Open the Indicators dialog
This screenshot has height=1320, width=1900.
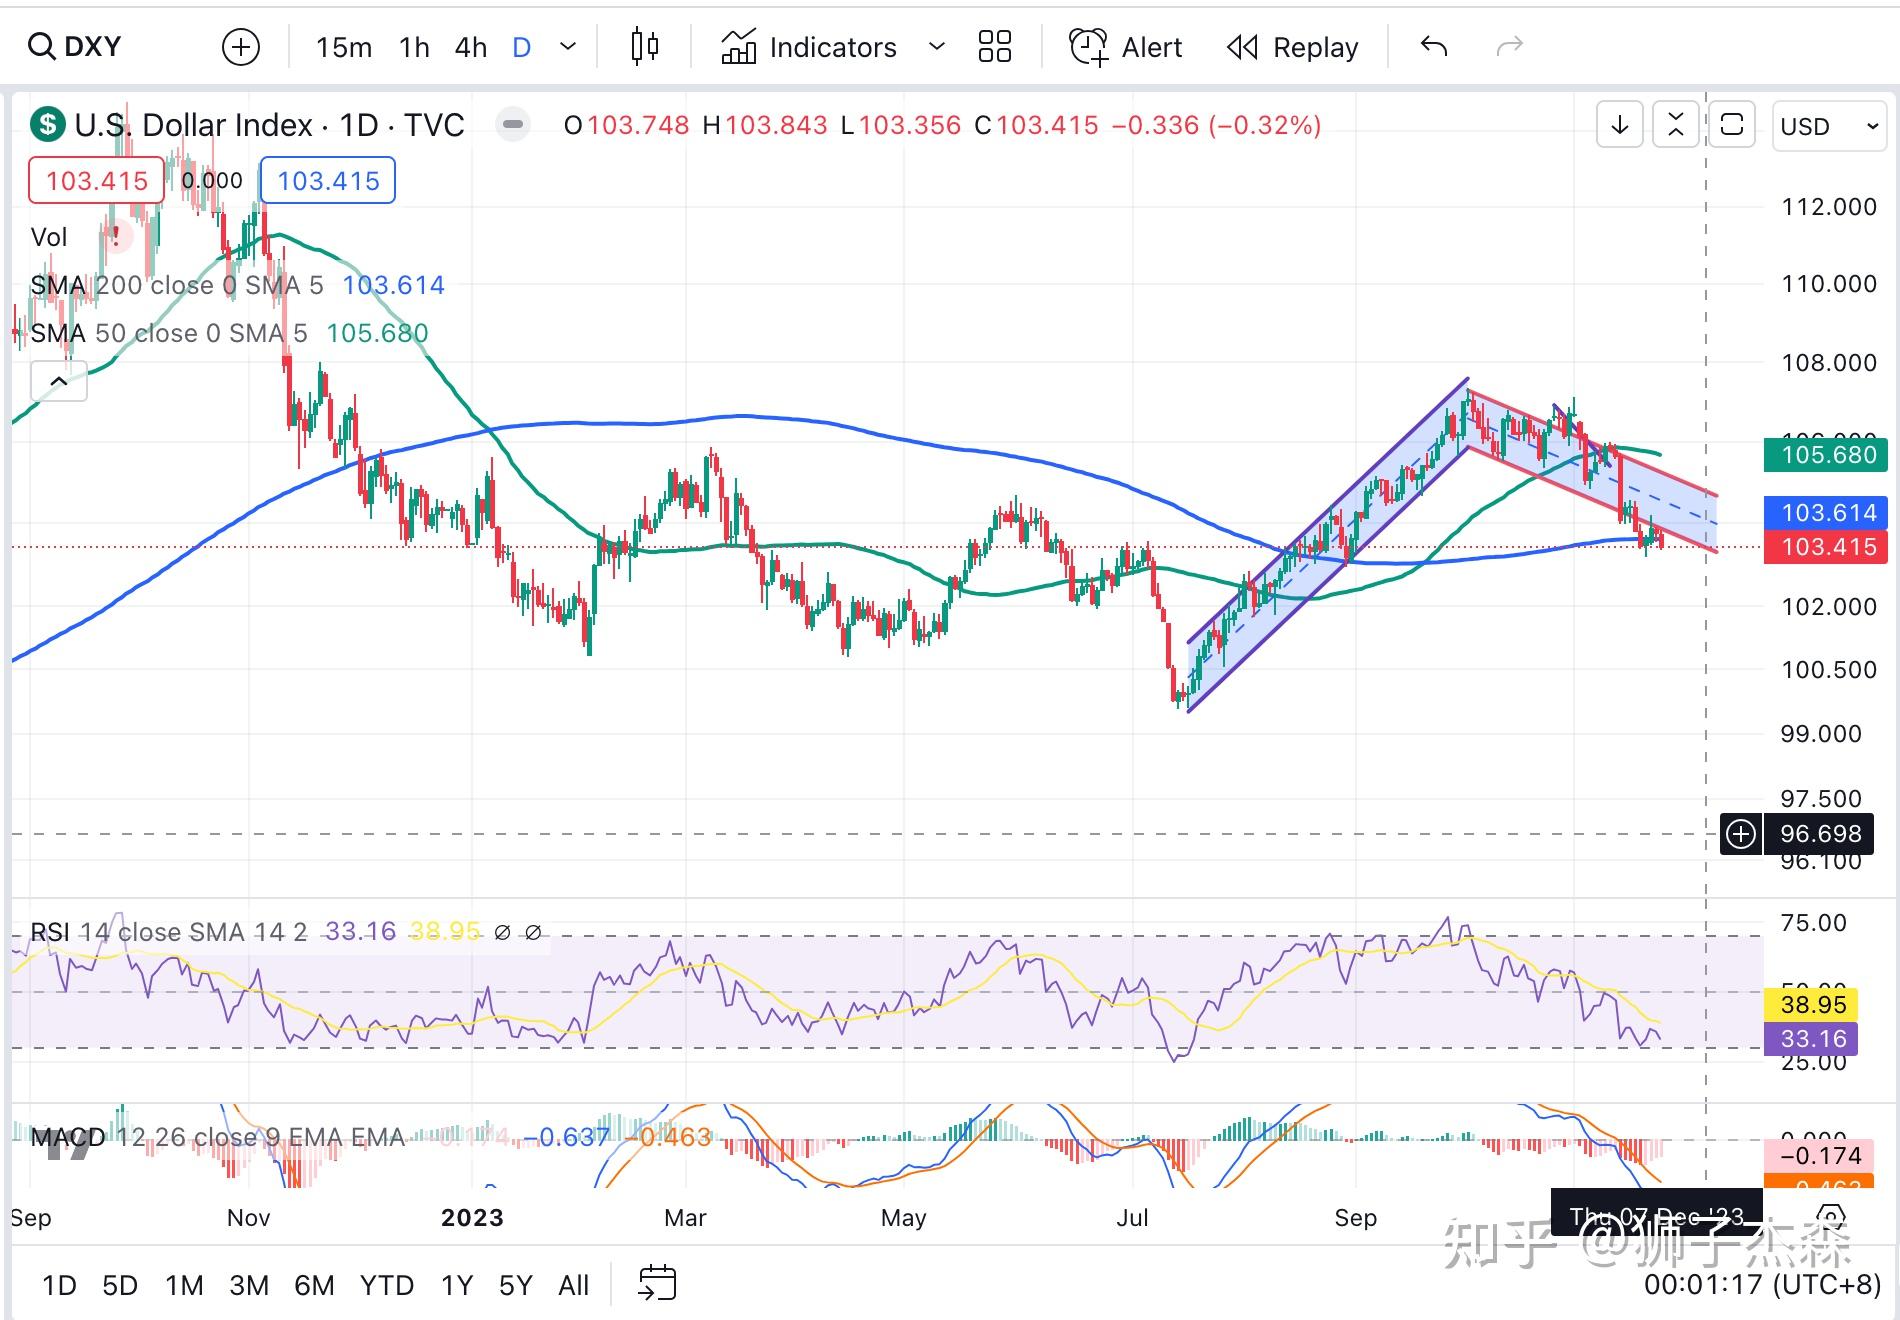808,47
